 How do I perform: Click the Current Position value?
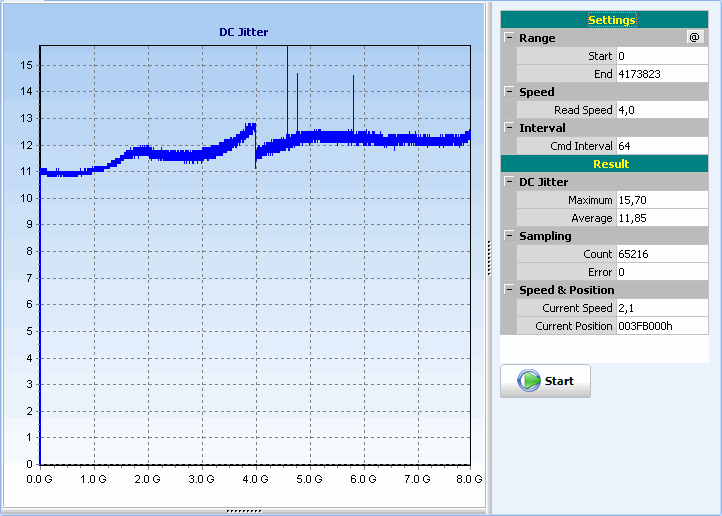[x=661, y=326]
